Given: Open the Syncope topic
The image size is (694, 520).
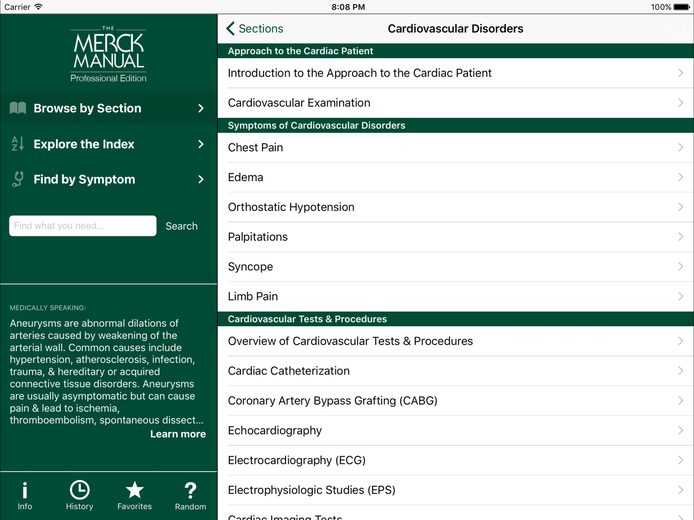Looking at the screenshot, I should 455,266.
